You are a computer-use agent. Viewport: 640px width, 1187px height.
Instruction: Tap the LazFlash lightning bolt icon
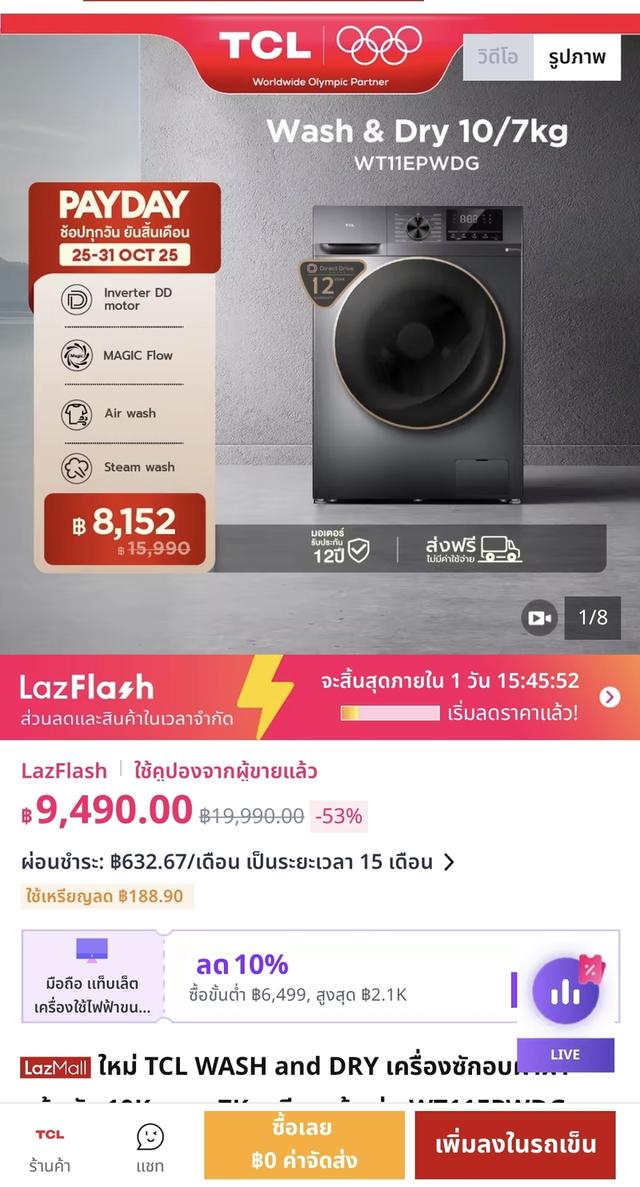pyautogui.click(x=264, y=696)
